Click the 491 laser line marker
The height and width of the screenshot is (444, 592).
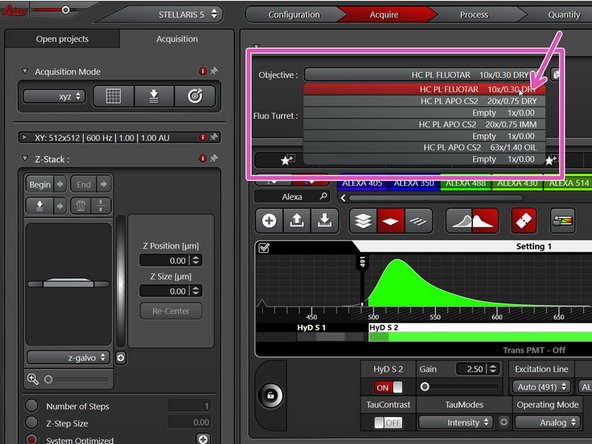[x=362, y=261]
